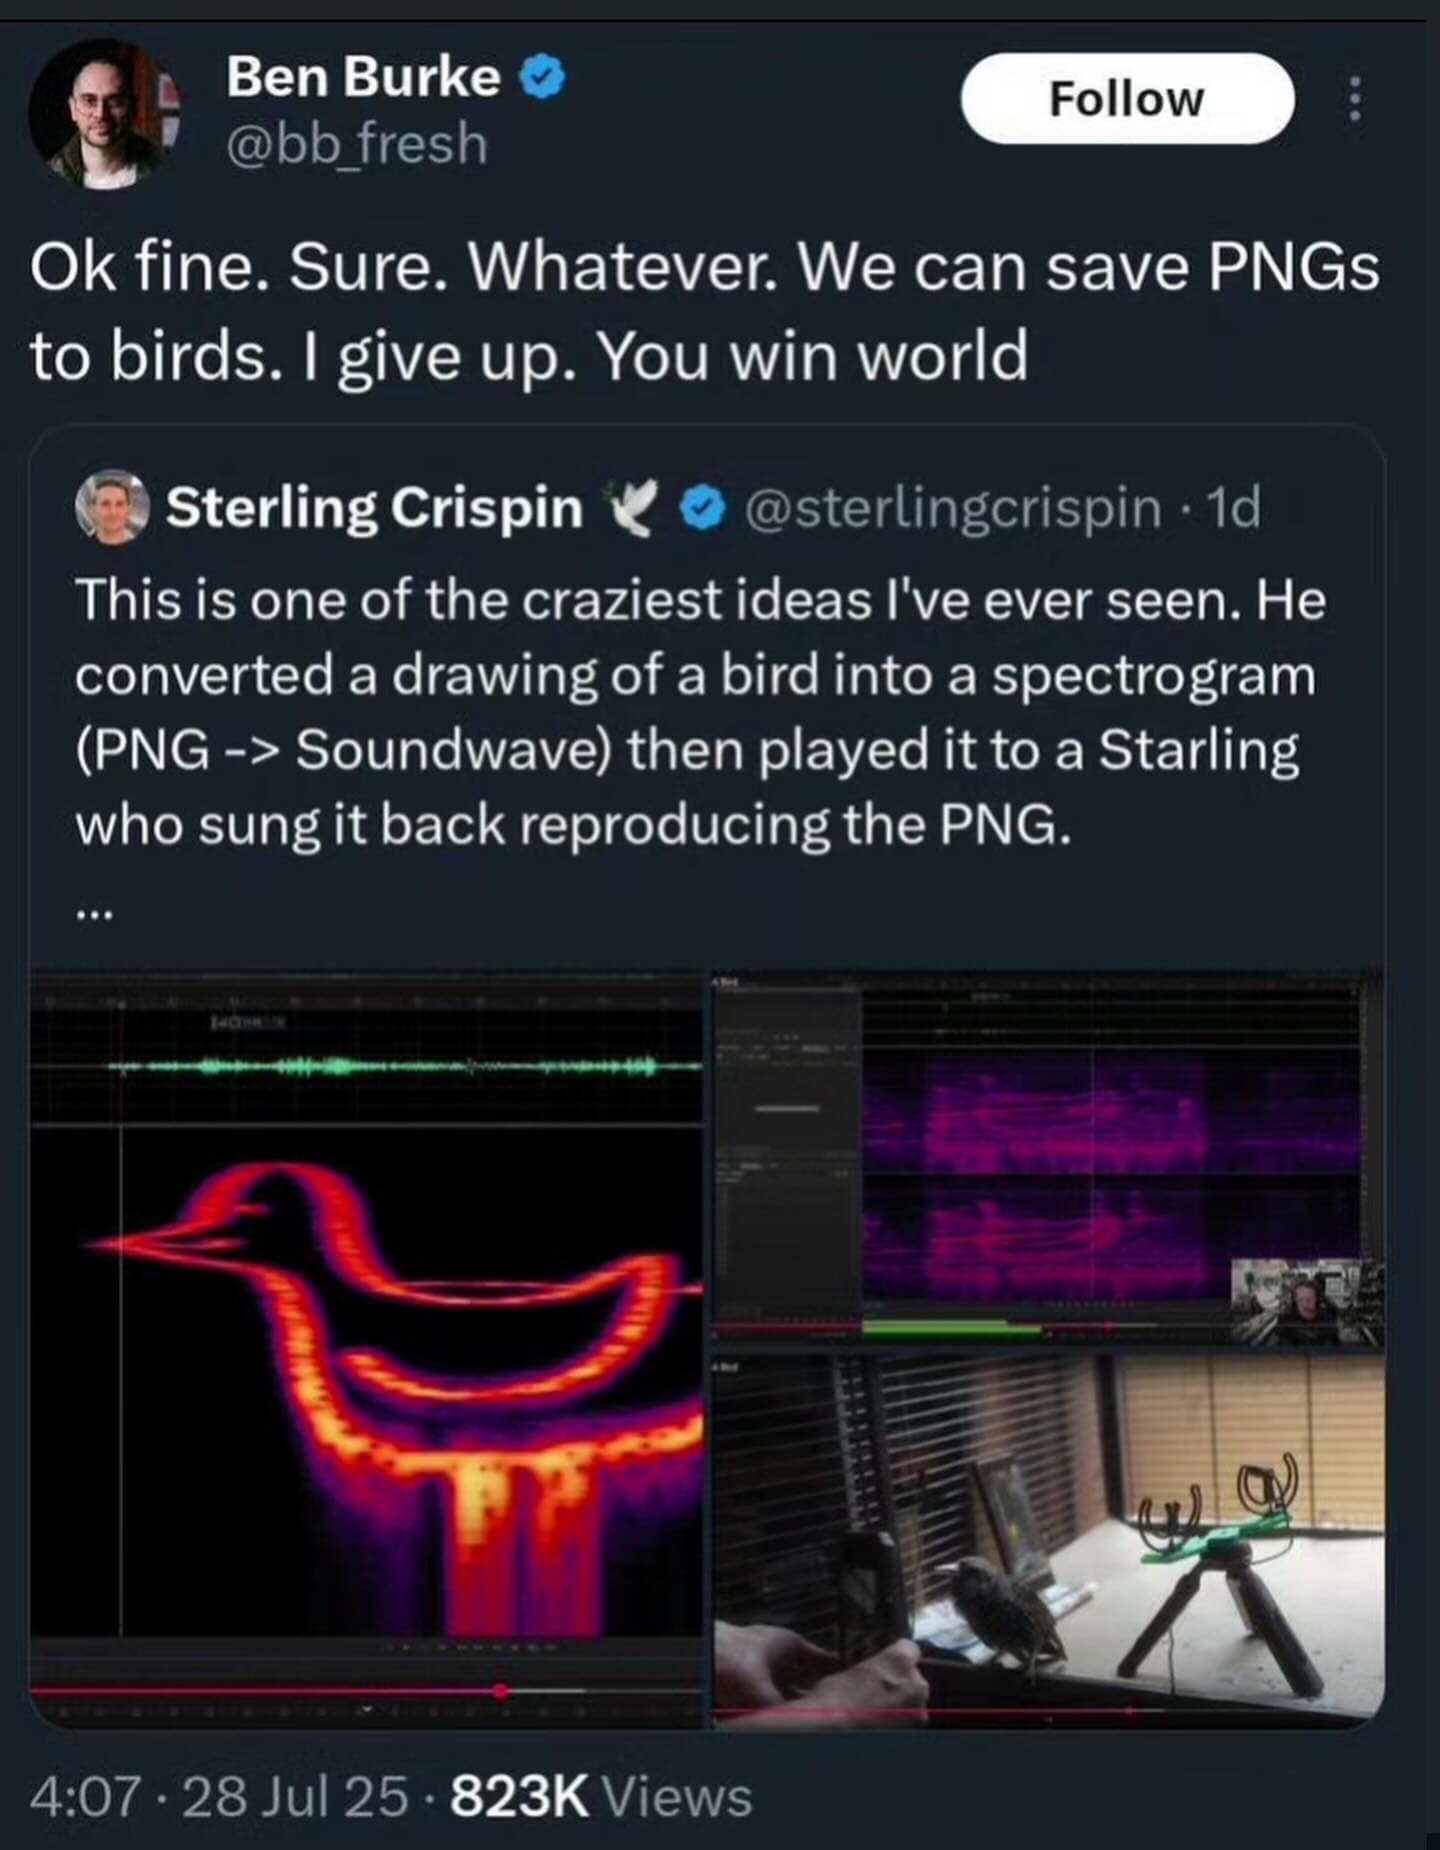
Task: Open the three-dot more options menu
Action: point(1355,99)
